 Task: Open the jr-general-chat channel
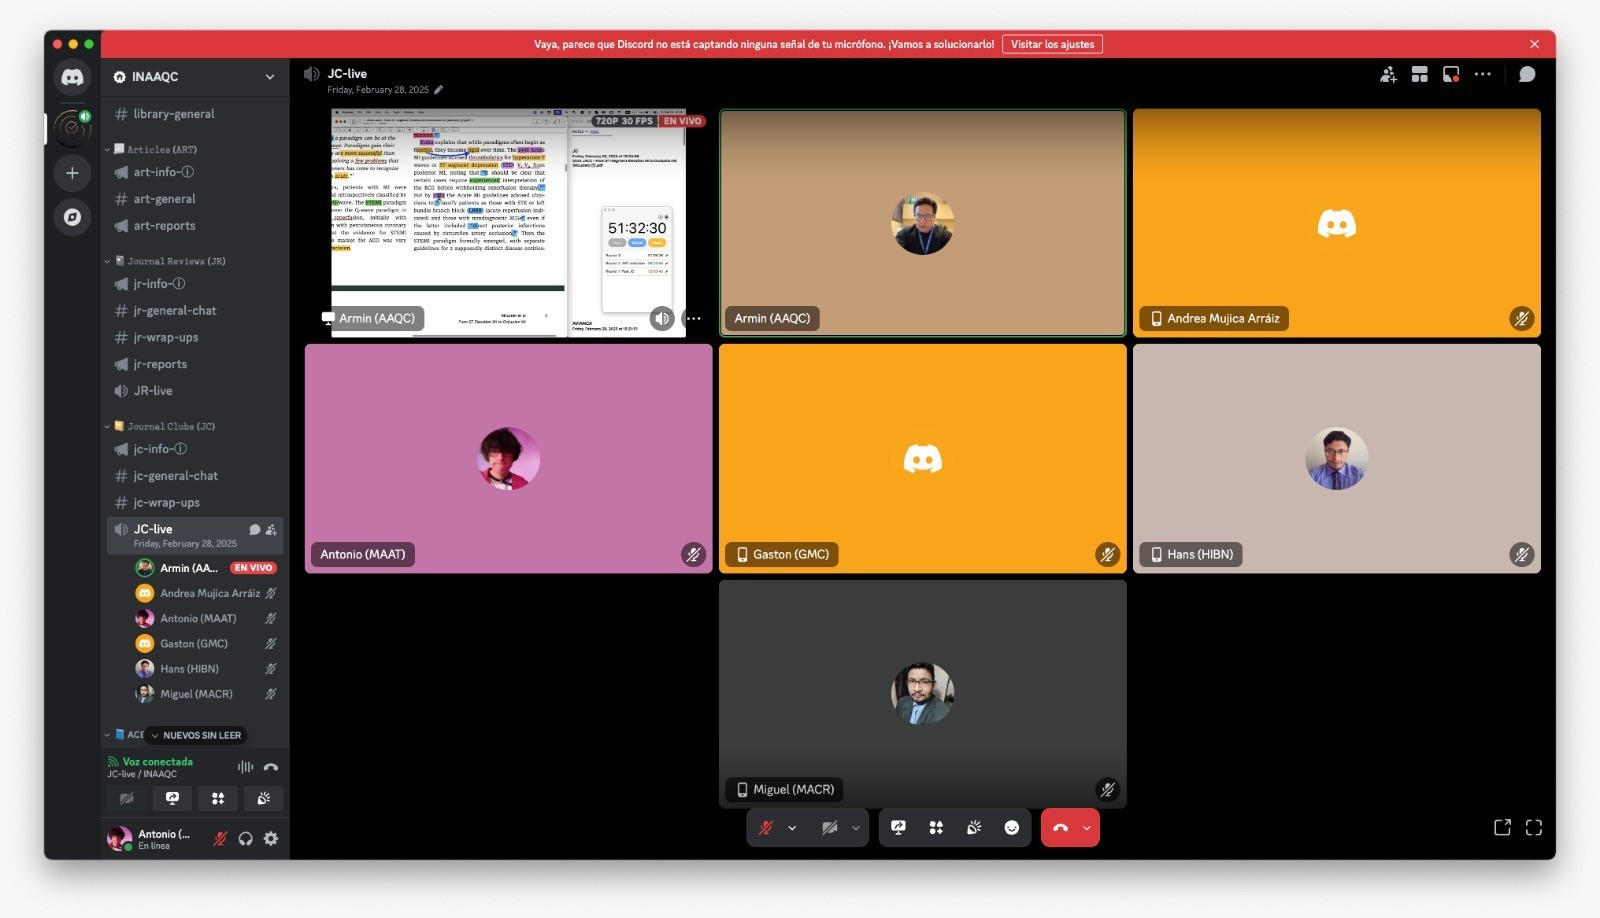(175, 311)
